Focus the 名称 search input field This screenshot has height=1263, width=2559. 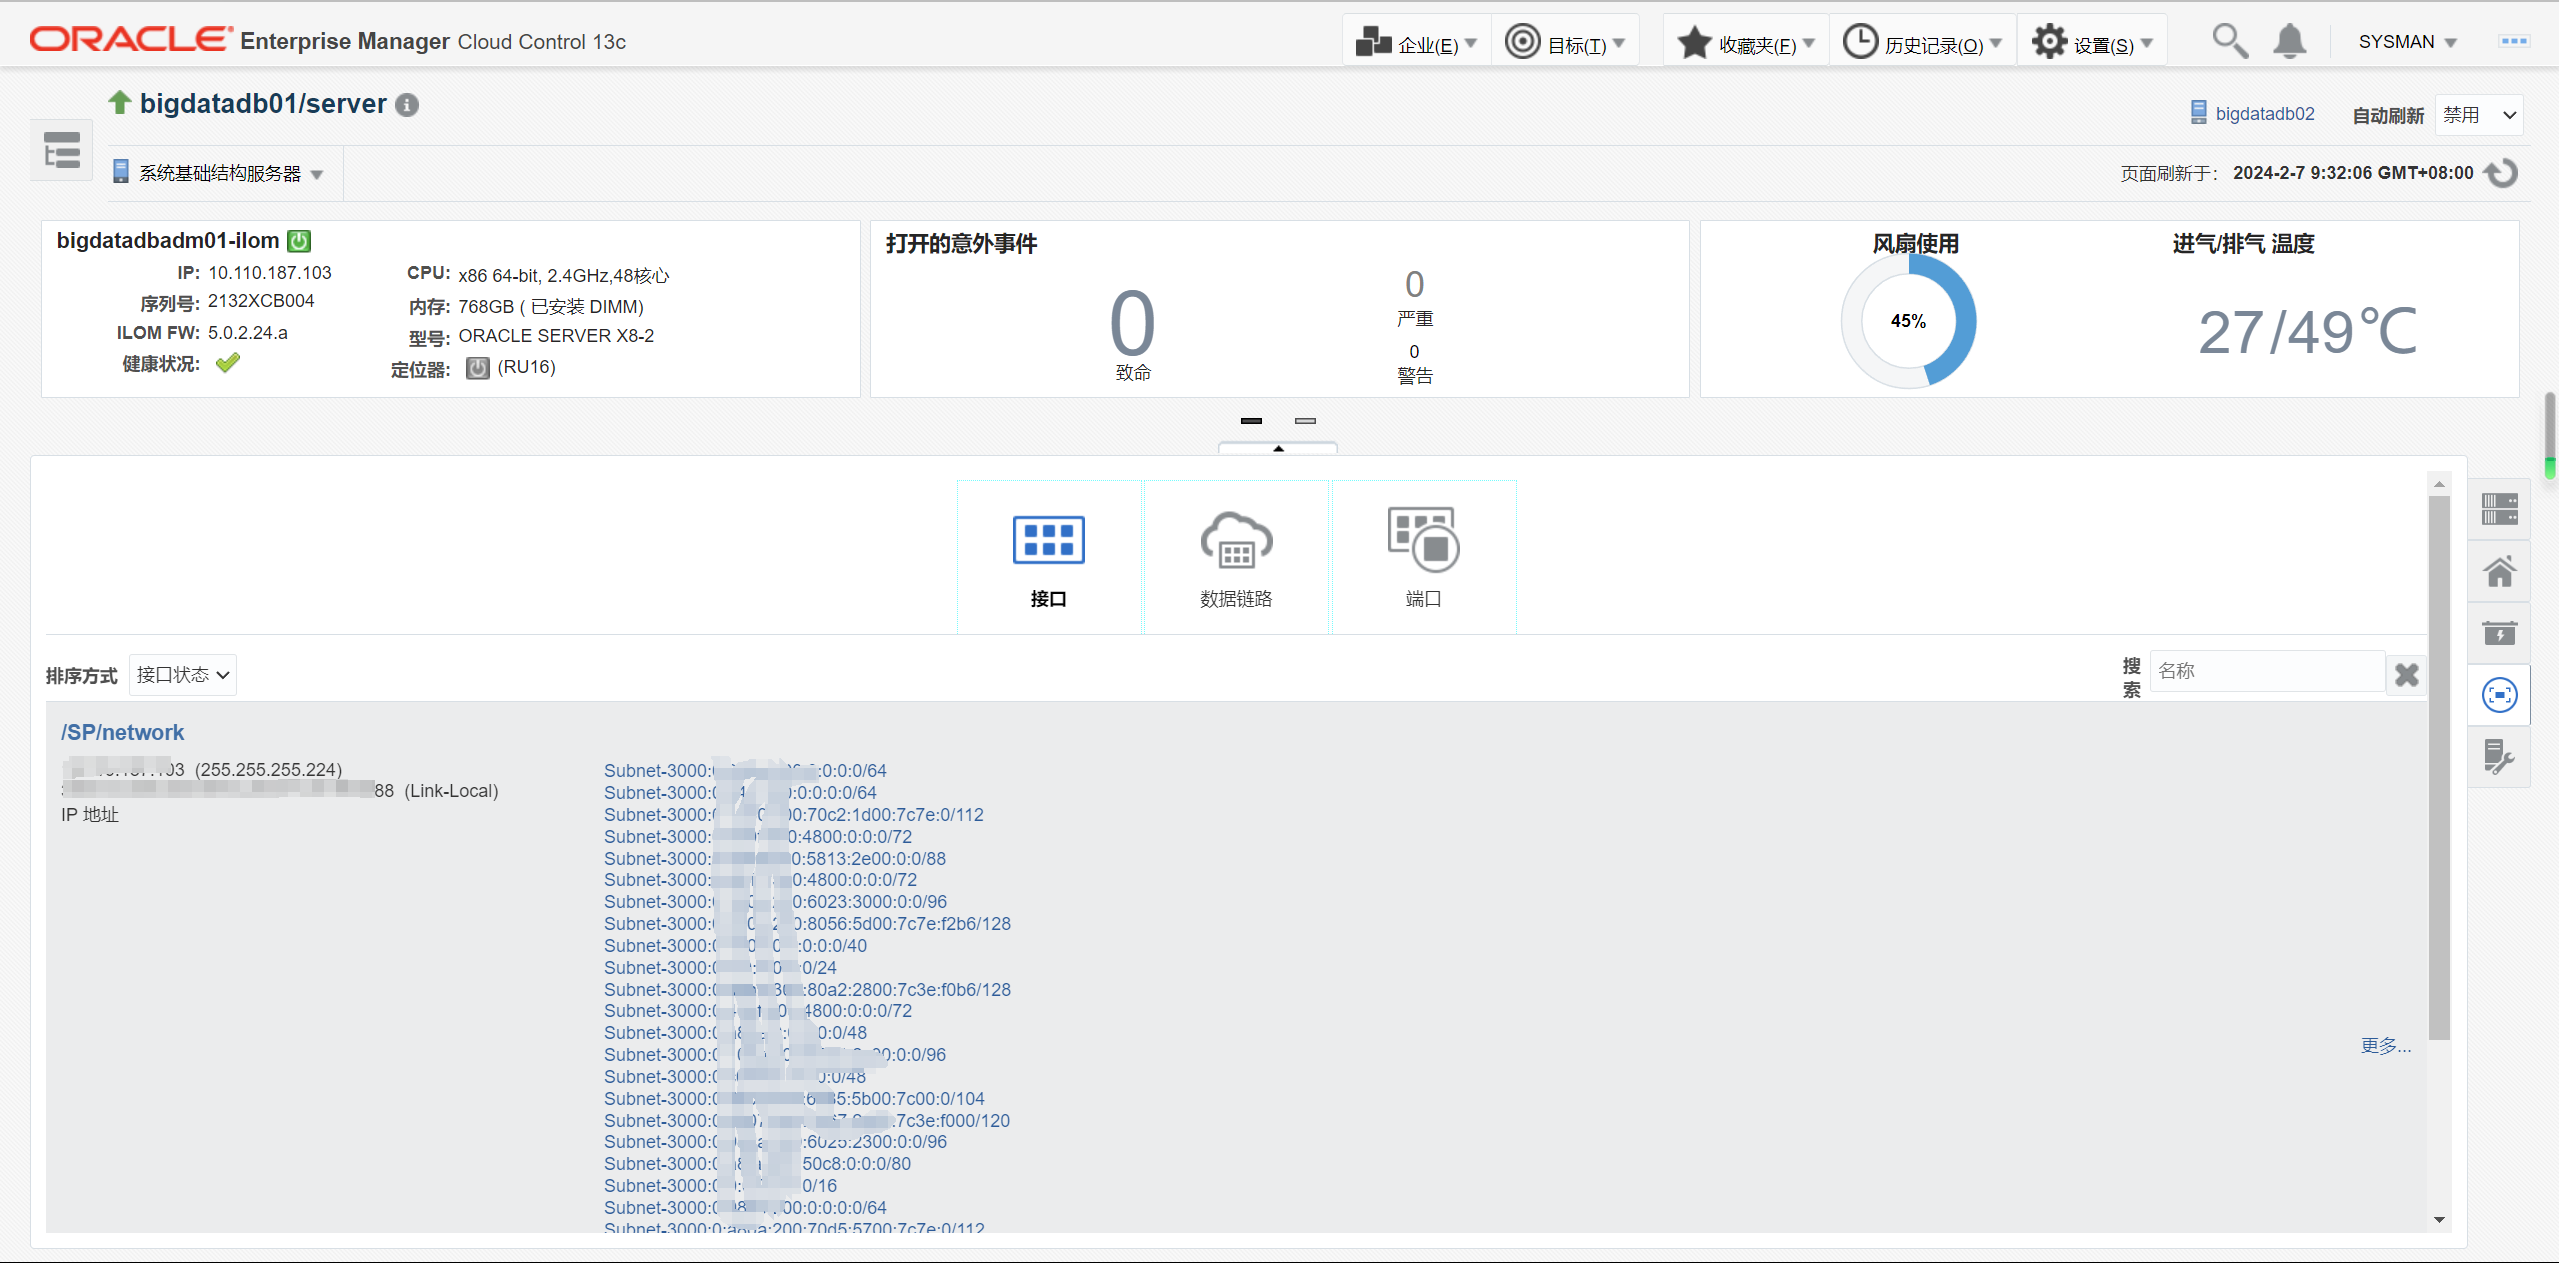point(2267,671)
